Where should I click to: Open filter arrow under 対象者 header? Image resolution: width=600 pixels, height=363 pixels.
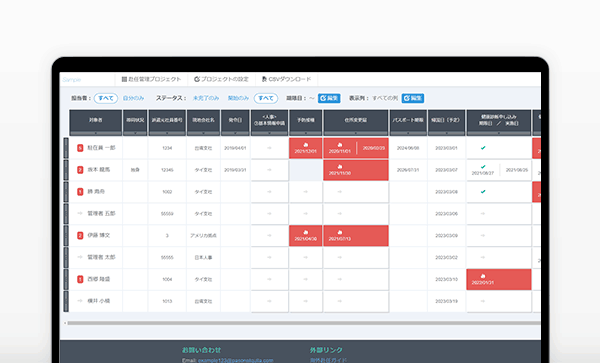(96, 133)
